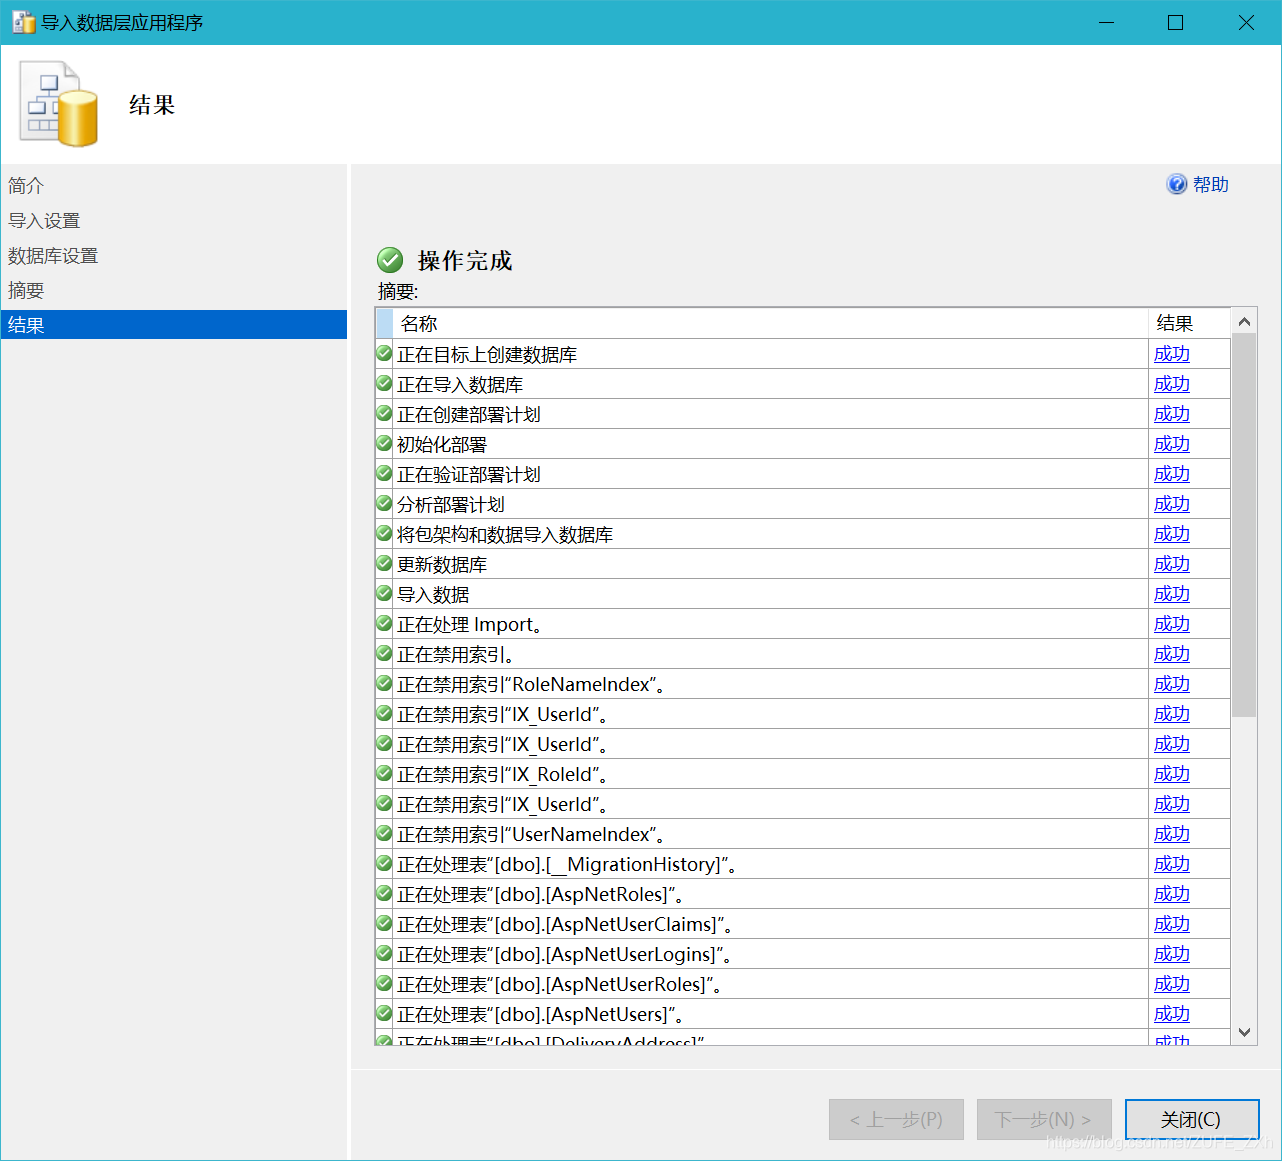Select the row 分析部署计划
1282x1161 pixels.
pyautogui.click(x=803, y=504)
